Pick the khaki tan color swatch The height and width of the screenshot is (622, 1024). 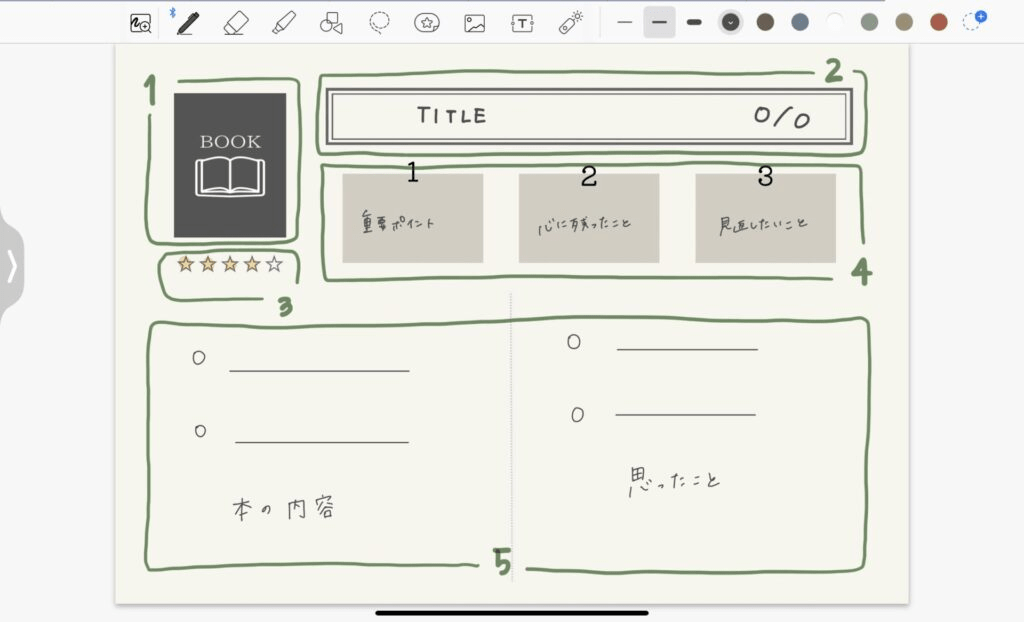coord(904,22)
